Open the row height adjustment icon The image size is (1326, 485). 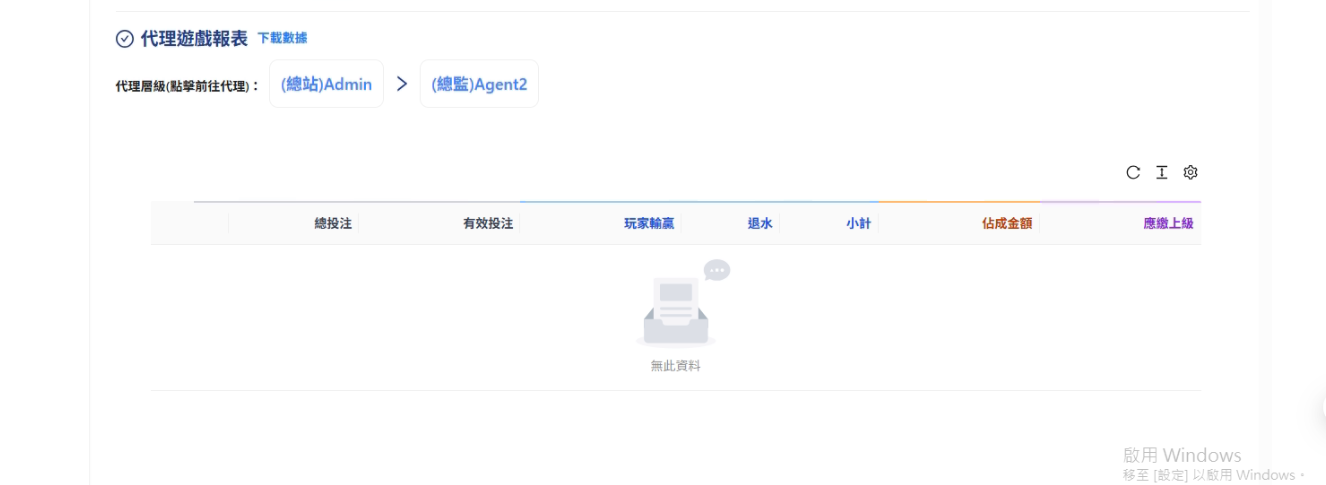(1161, 172)
